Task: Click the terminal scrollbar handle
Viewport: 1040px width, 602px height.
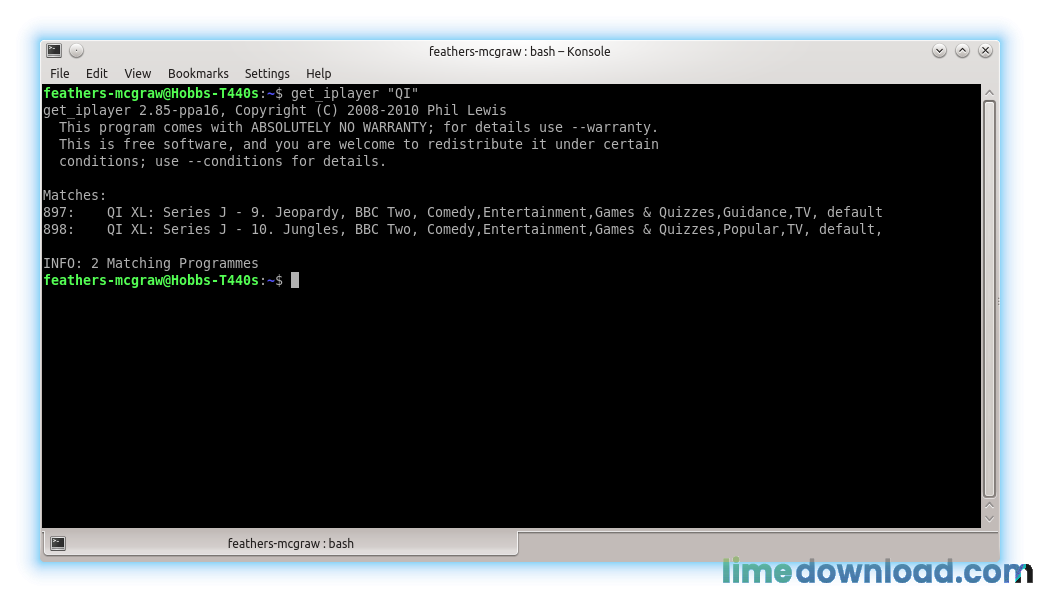Action: 989,298
